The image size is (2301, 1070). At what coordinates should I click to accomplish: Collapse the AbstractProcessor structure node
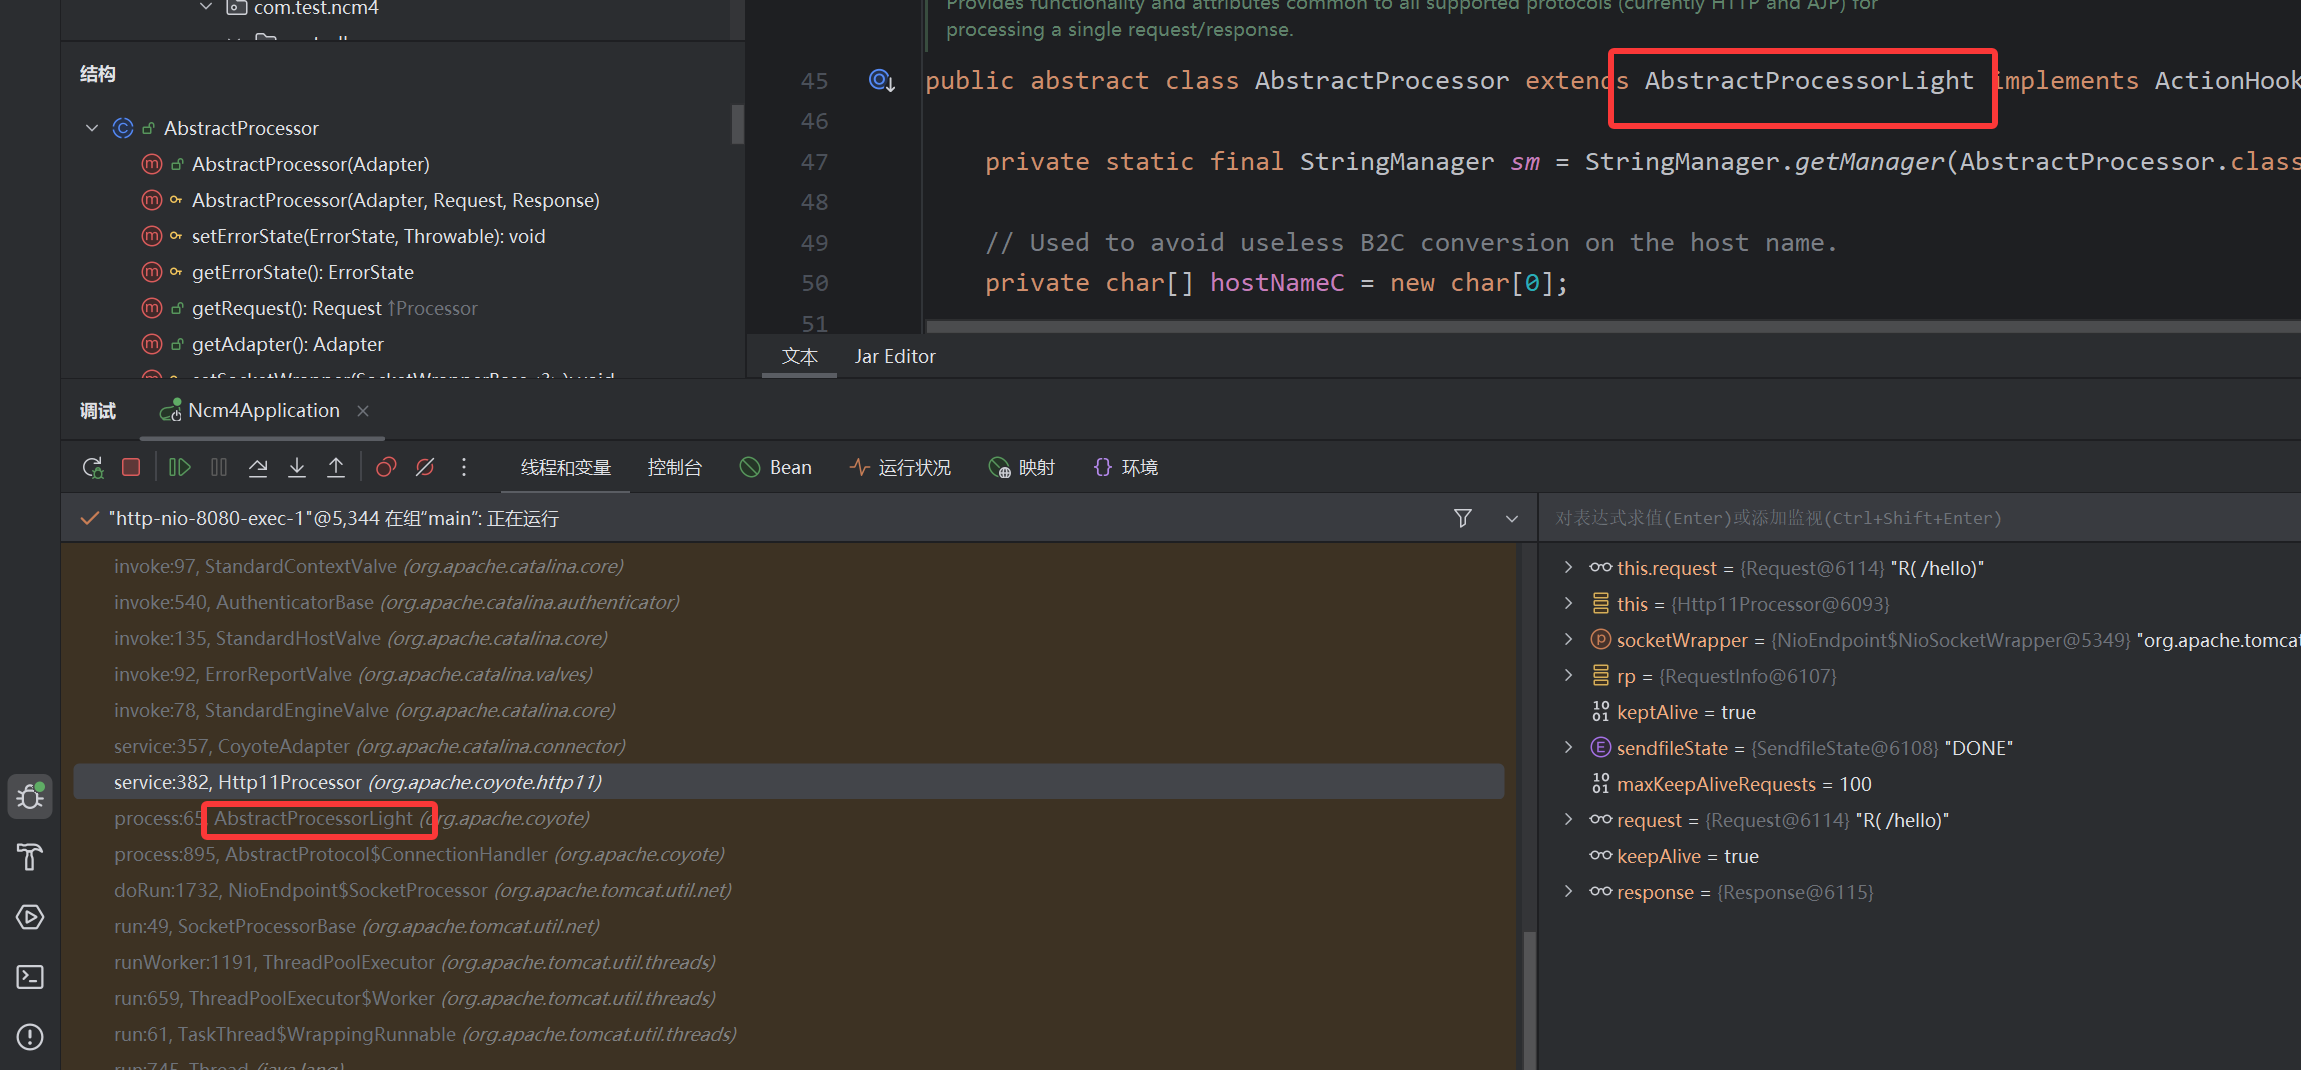click(92, 128)
